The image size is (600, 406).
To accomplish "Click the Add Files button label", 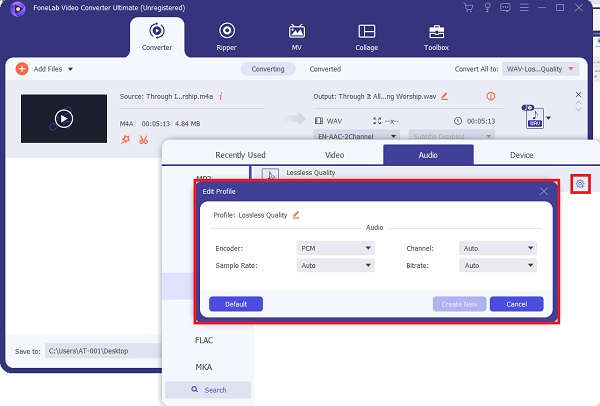I will click(48, 69).
